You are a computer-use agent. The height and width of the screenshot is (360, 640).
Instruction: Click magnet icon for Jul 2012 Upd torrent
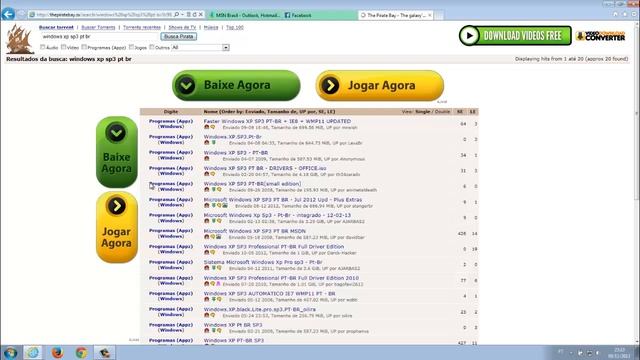click(x=207, y=206)
